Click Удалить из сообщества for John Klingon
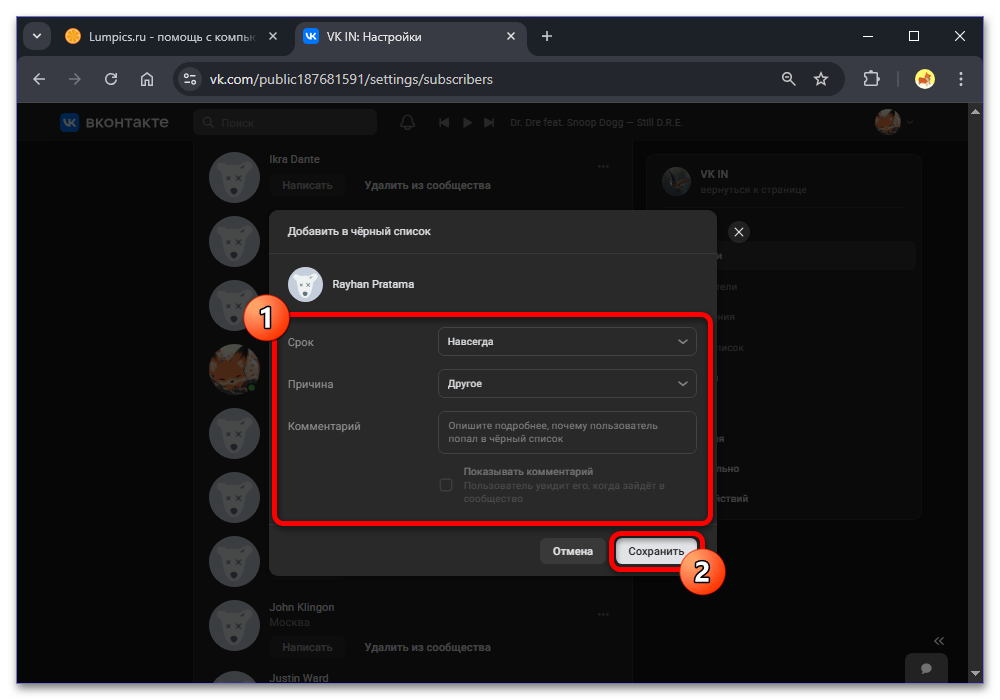Image resolution: width=1000 pixels, height=700 pixels. click(x=427, y=647)
